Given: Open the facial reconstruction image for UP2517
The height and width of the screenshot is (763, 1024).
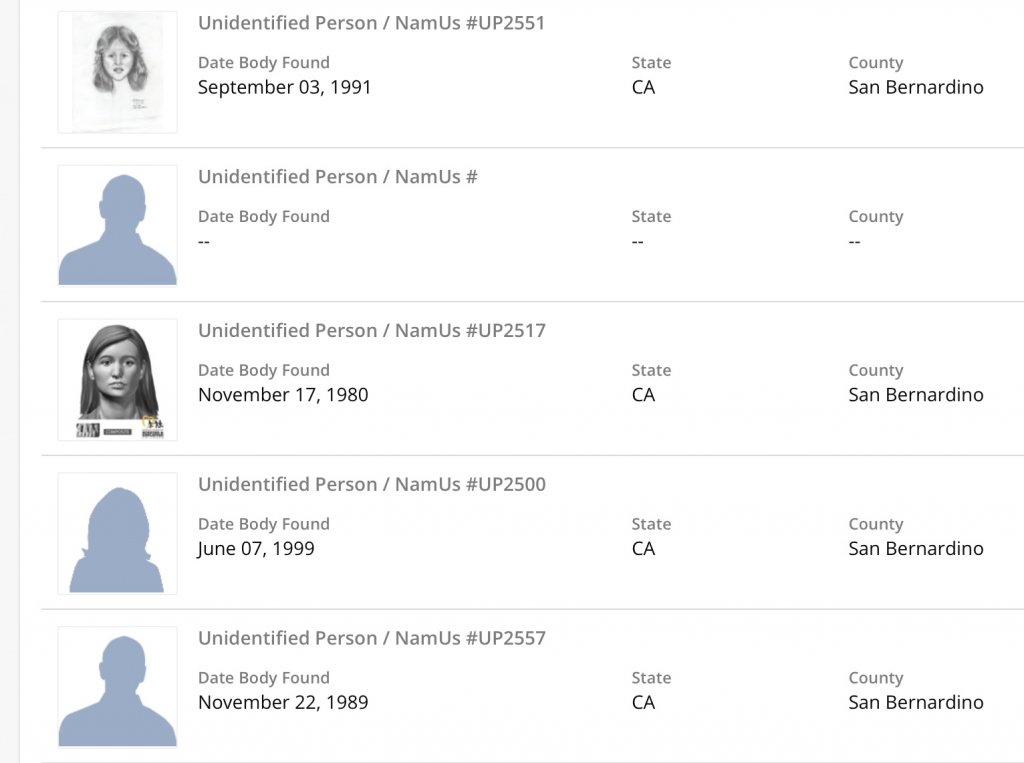Looking at the screenshot, I should [117, 380].
